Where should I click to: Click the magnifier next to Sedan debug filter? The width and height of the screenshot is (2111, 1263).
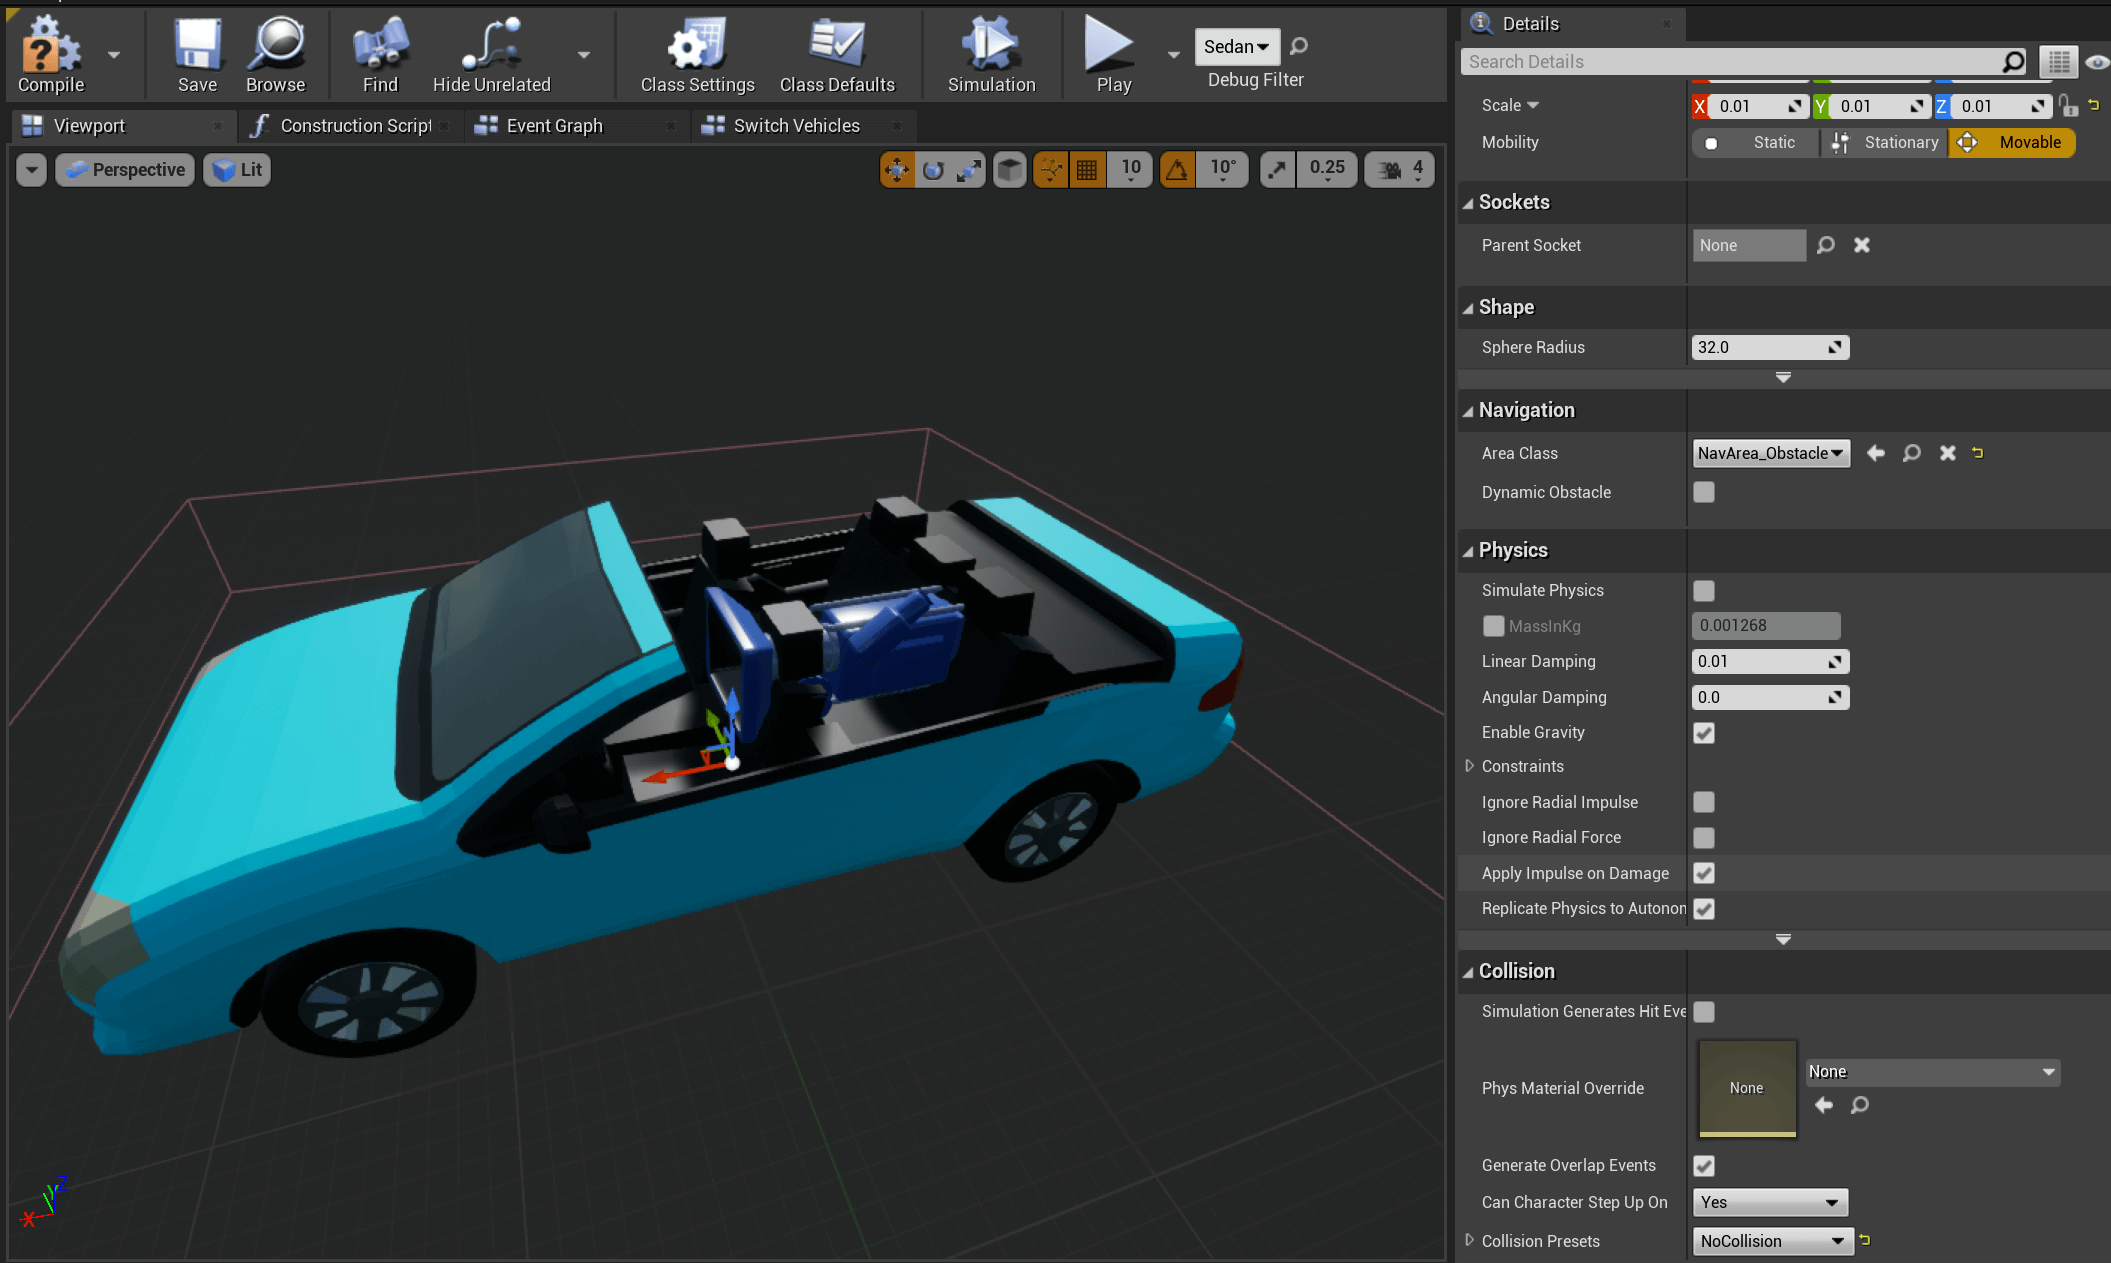1299,46
